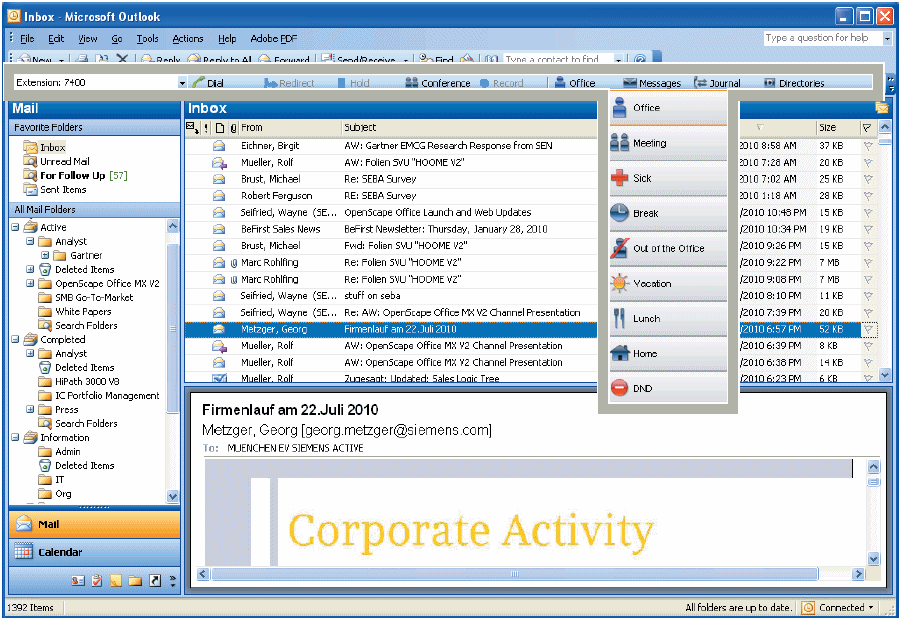Image resolution: width=900 pixels, height=619 pixels.
Task: Switch to the Mail pane button
Action: tap(94, 524)
